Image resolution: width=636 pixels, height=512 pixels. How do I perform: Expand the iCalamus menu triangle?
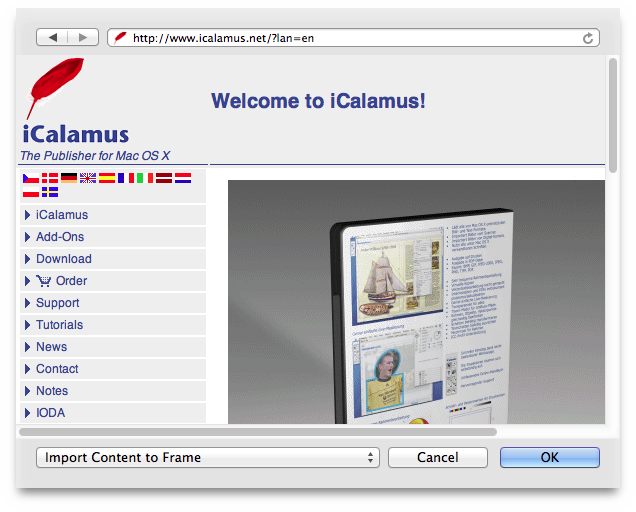pos(27,215)
